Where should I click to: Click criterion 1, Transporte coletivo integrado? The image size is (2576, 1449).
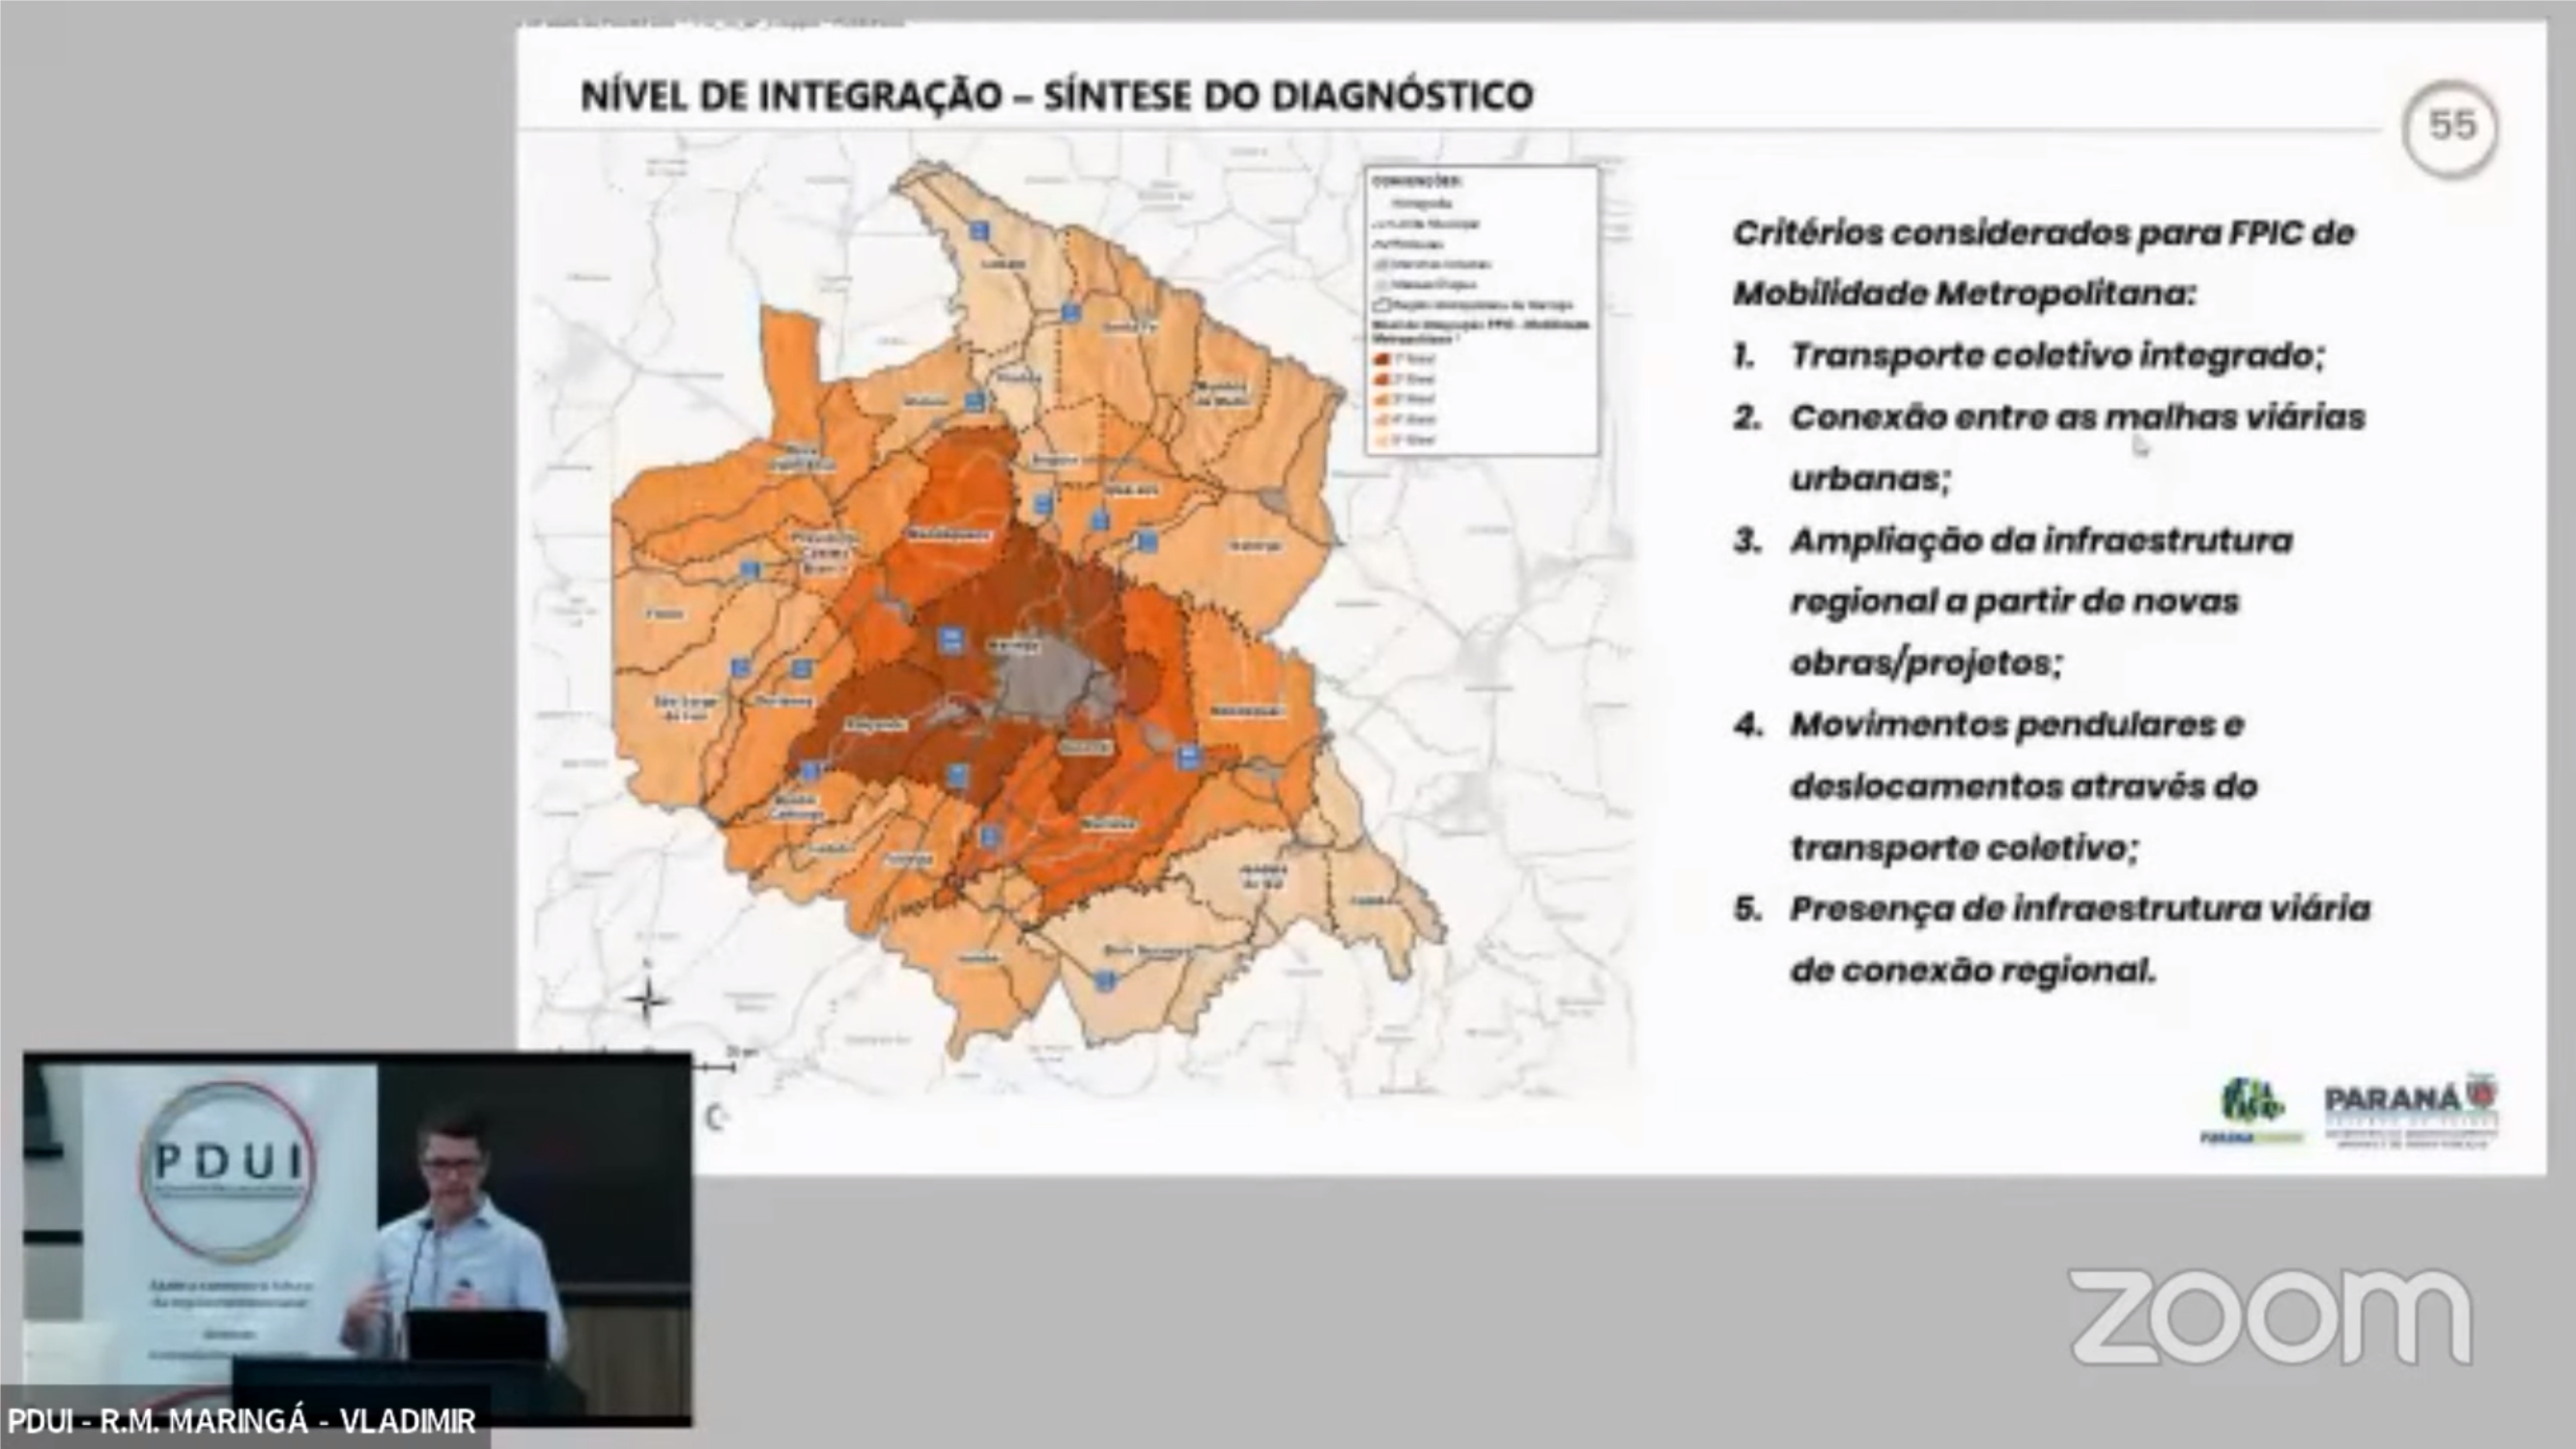point(2057,355)
